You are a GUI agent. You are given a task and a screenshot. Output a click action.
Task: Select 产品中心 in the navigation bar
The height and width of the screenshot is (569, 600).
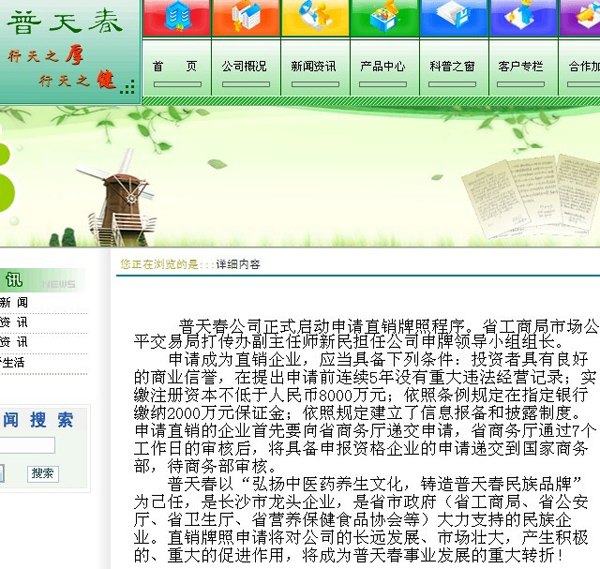384,66
